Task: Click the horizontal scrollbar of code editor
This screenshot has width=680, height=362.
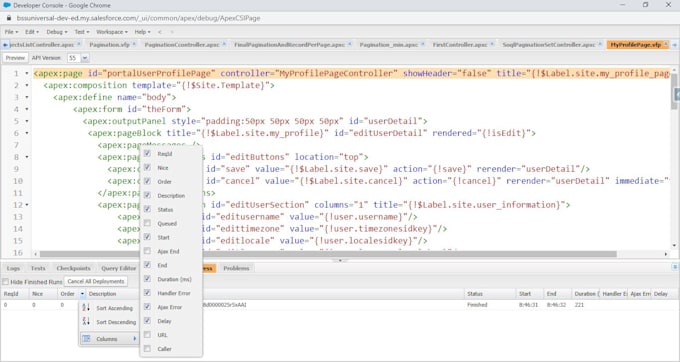Action: pyautogui.click(x=328, y=254)
